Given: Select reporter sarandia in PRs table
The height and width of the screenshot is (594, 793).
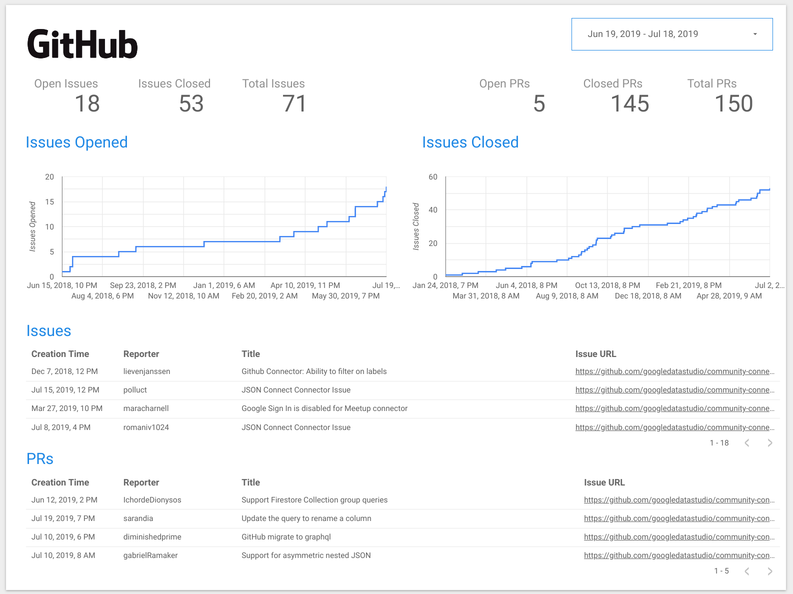Looking at the screenshot, I should (x=138, y=519).
